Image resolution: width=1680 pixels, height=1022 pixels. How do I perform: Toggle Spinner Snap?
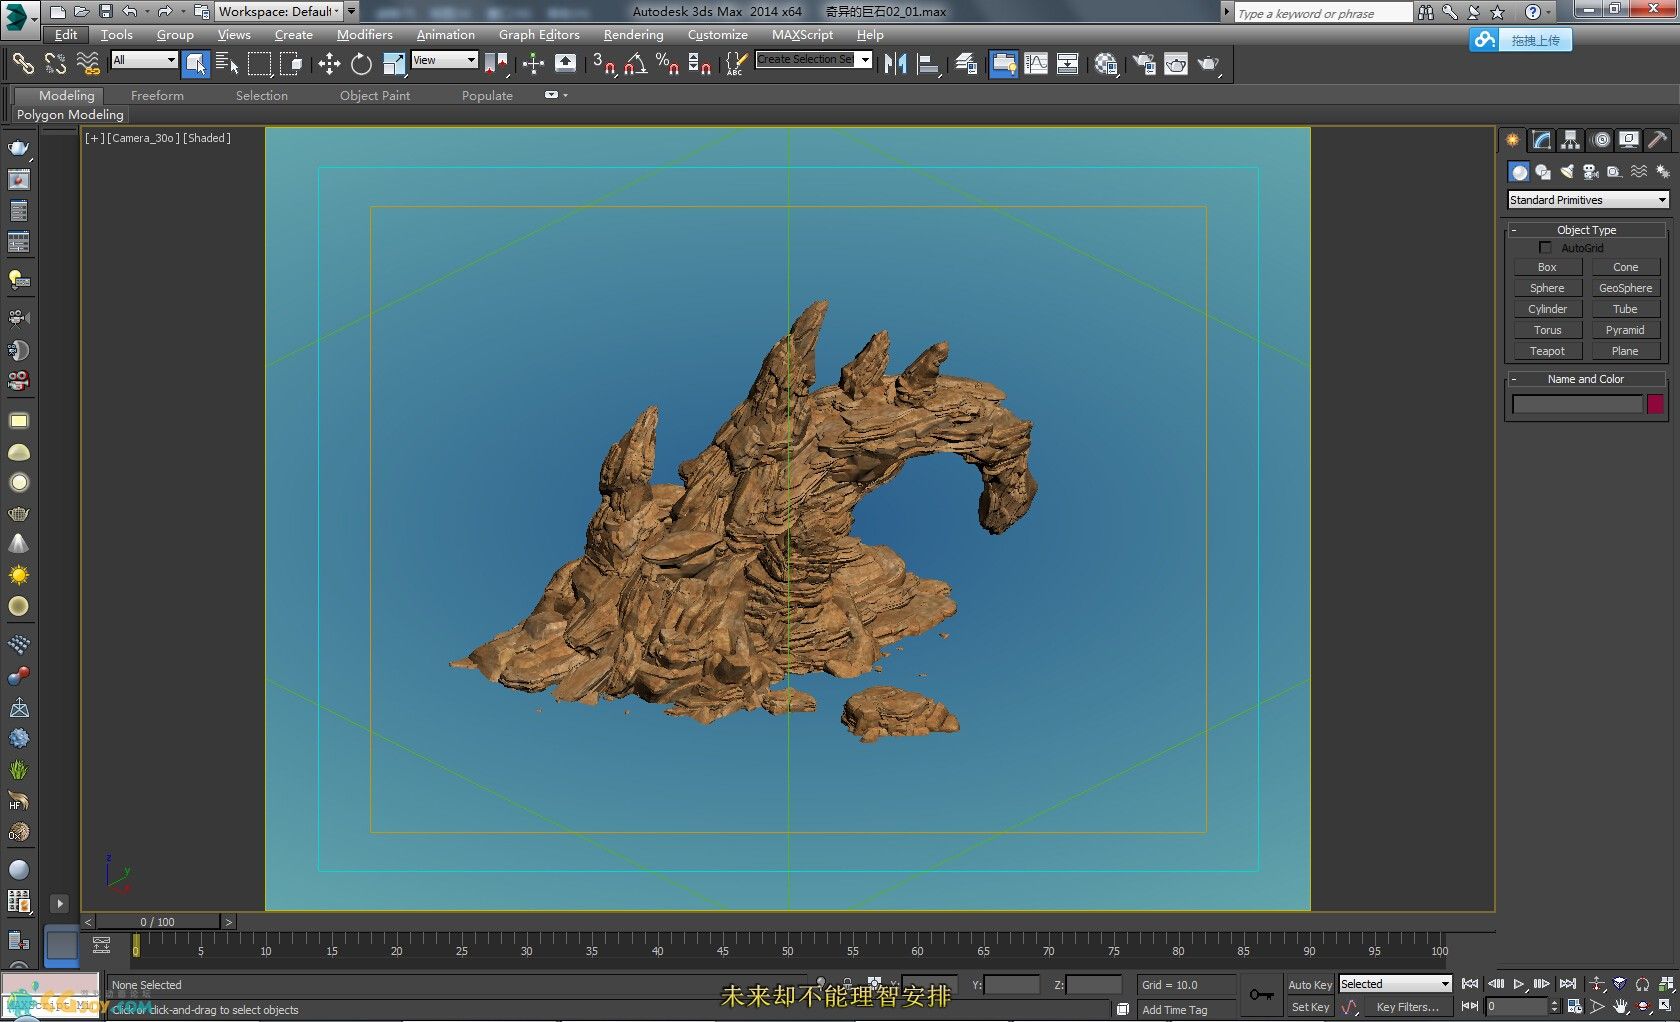coord(699,64)
